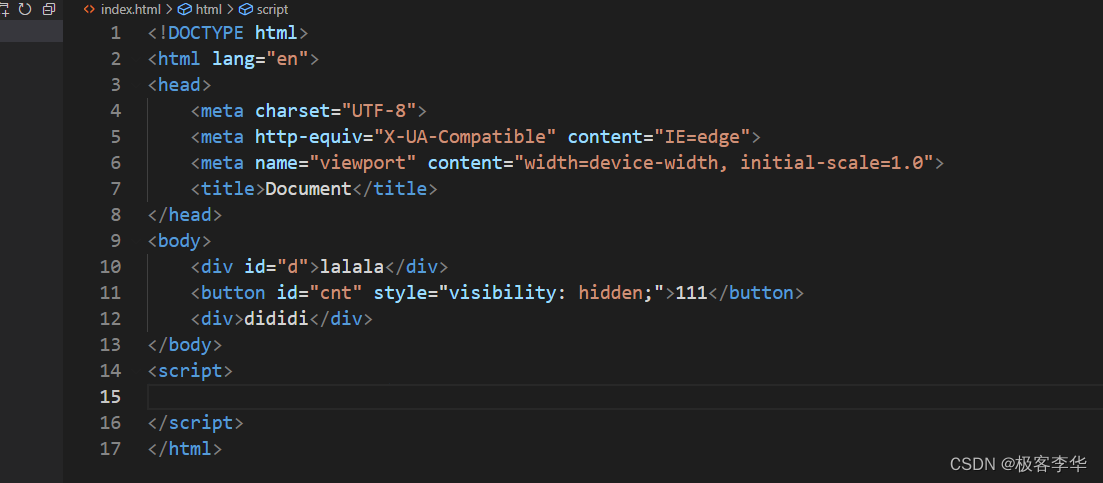The width and height of the screenshot is (1103, 483).
Task: Click the Collapse Folders icon
Action: coord(48,9)
